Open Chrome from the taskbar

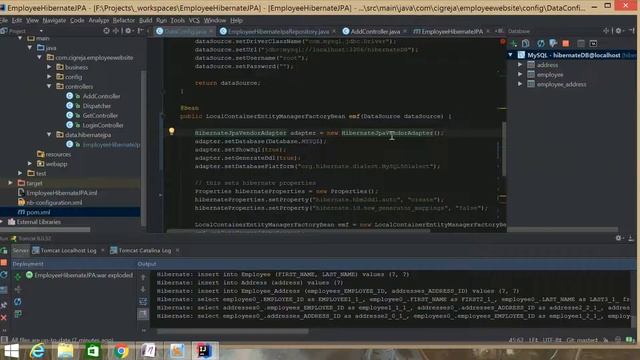[x=121, y=351]
